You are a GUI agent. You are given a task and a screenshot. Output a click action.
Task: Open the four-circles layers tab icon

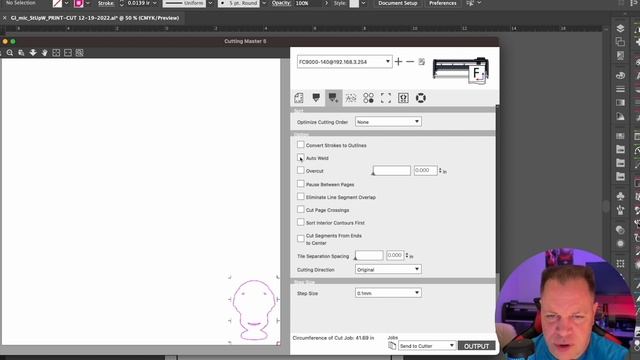(x=368, y=98)
